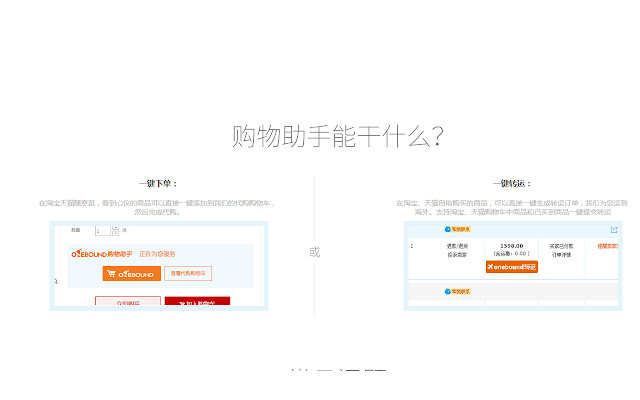Click the red 加入购物车 button
Screen dimensions: 640x400
(197, 301)
